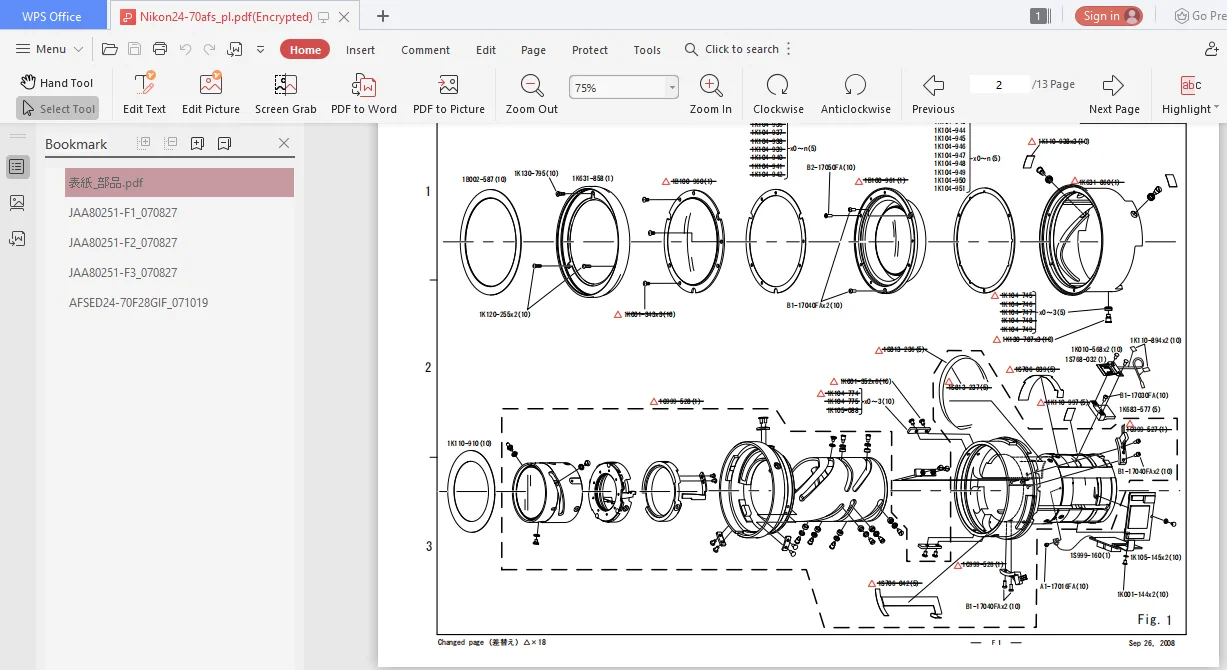Expand the Highlight dropdown arrow
This screenshot has width=1227, height=670.
coord(1217,108)
